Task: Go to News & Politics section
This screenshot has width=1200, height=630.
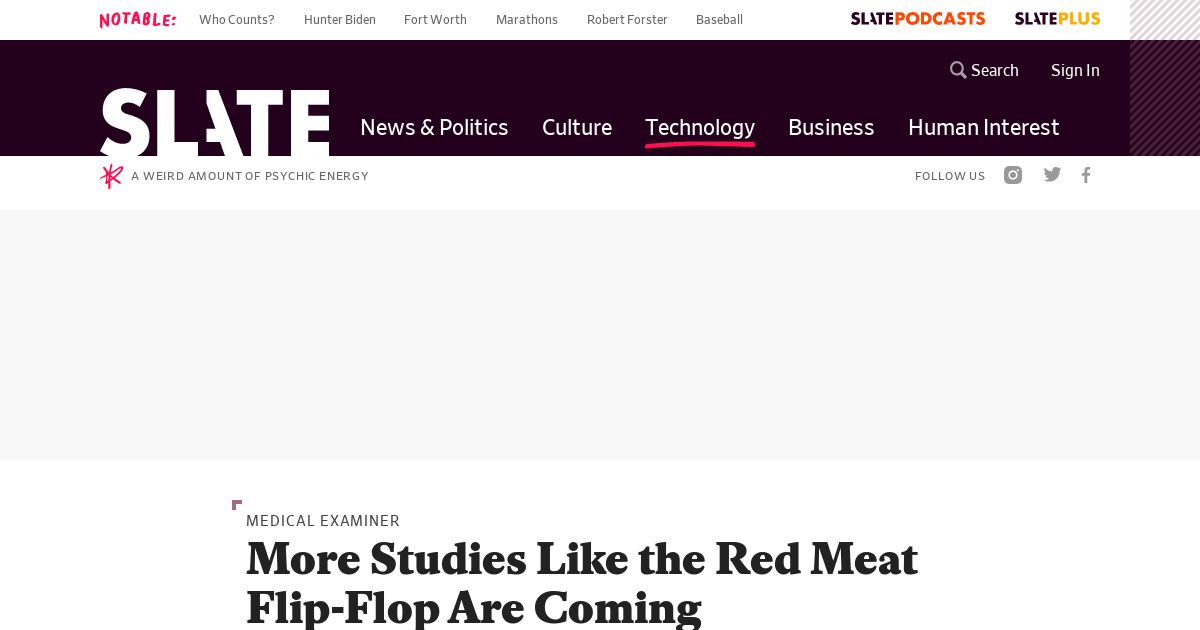Action: tap(434, 127)
